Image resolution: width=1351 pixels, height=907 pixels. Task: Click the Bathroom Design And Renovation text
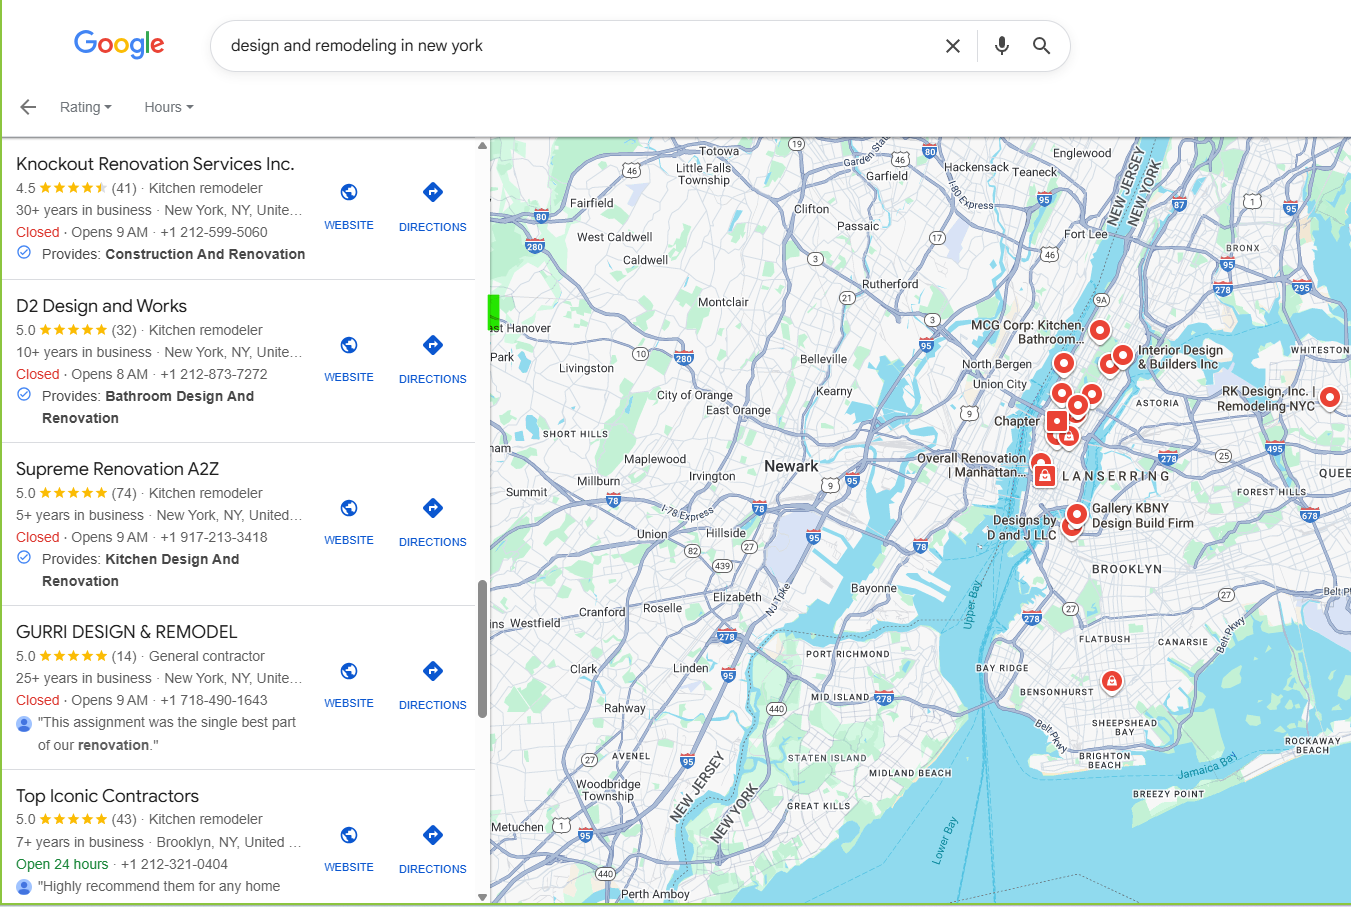tap(148, 407)
